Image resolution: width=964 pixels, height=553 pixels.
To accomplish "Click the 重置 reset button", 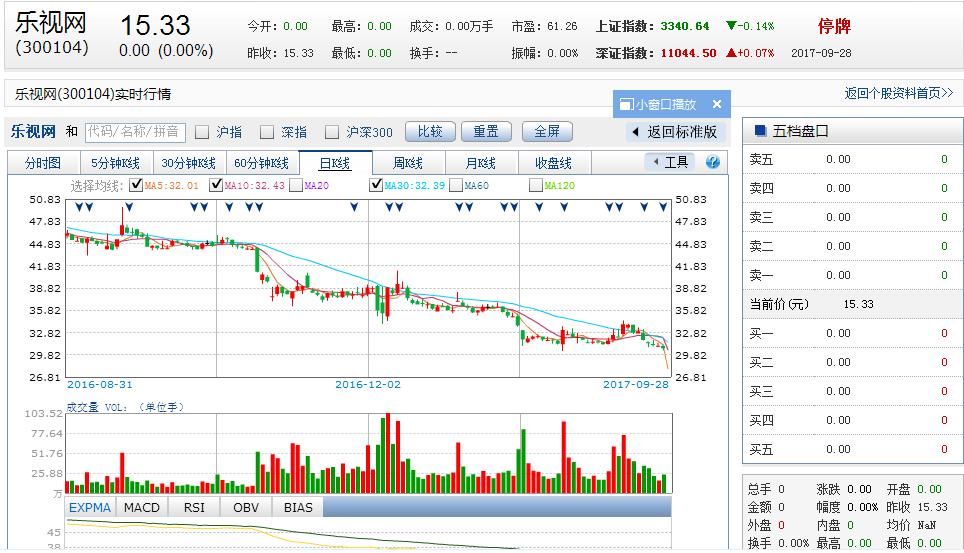I will coord(486,132).
